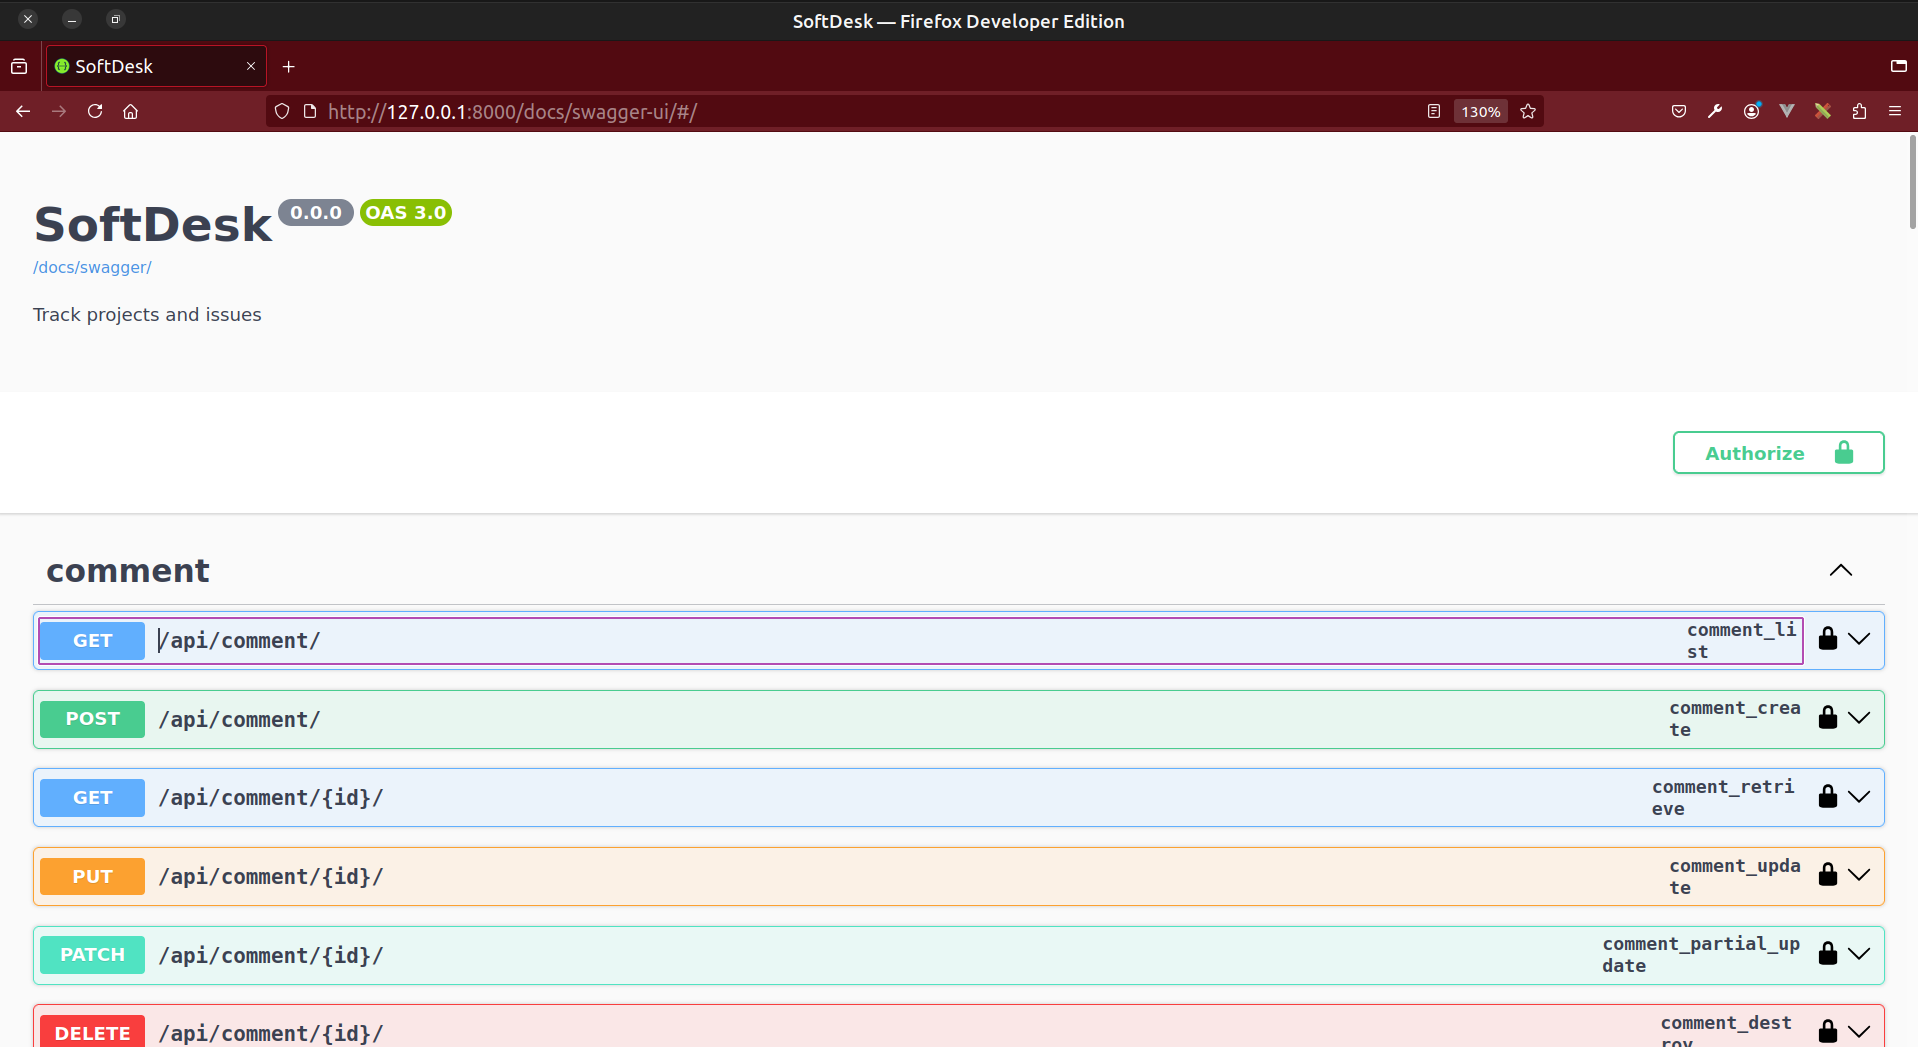The width and height of the screenshot is (1918, 1047).
Task: Click "Track projects and issues" description
Action: 147,314
